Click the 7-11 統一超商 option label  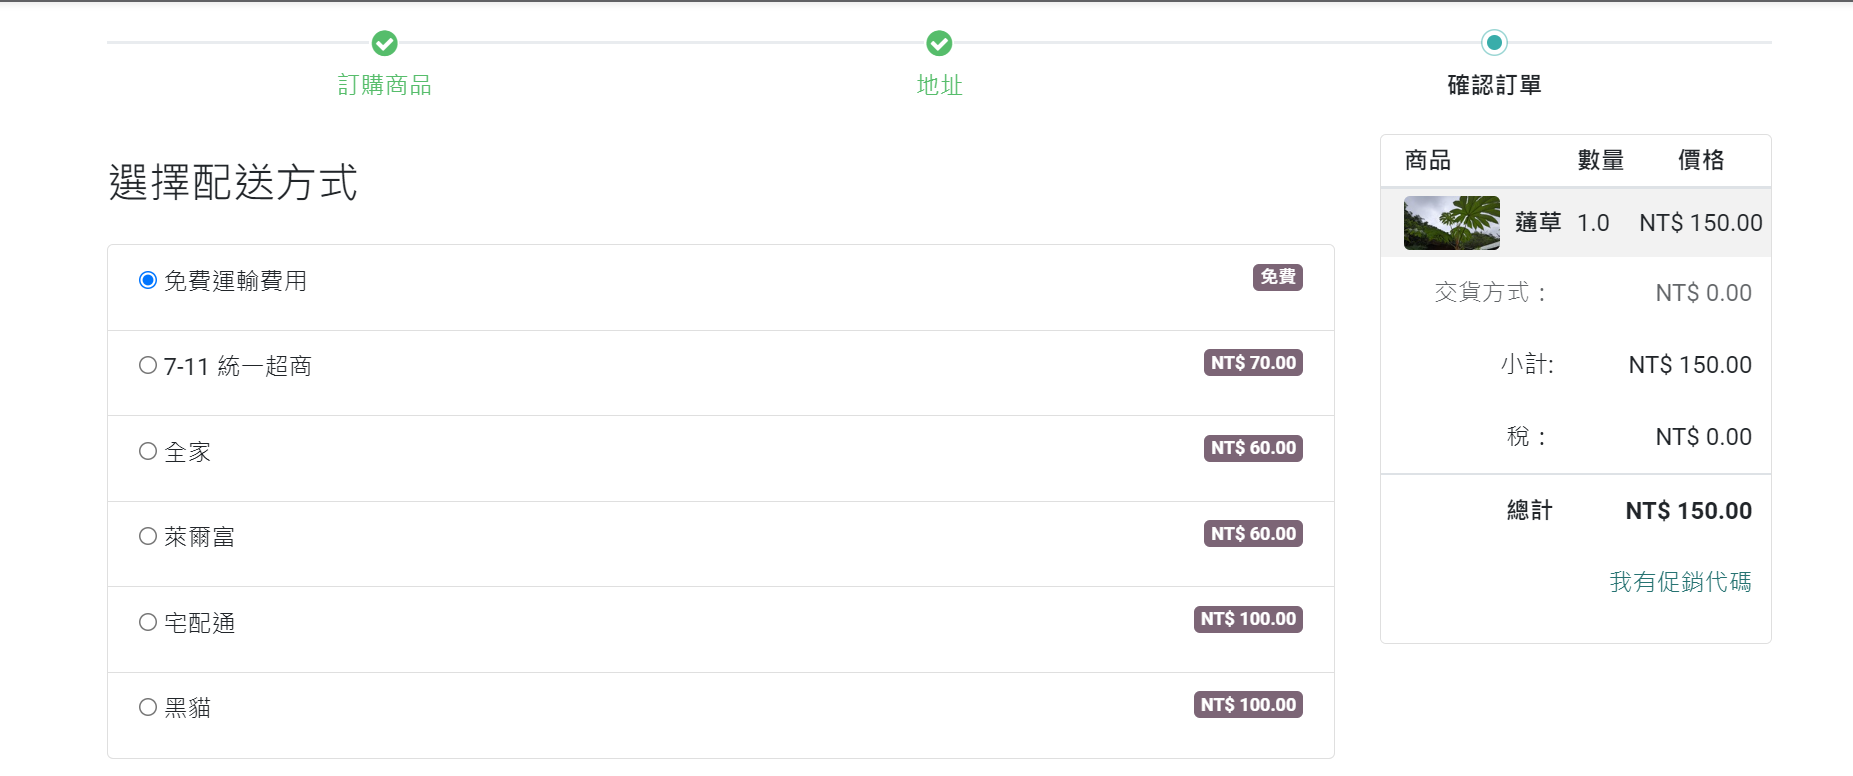(x=238, y=367)
